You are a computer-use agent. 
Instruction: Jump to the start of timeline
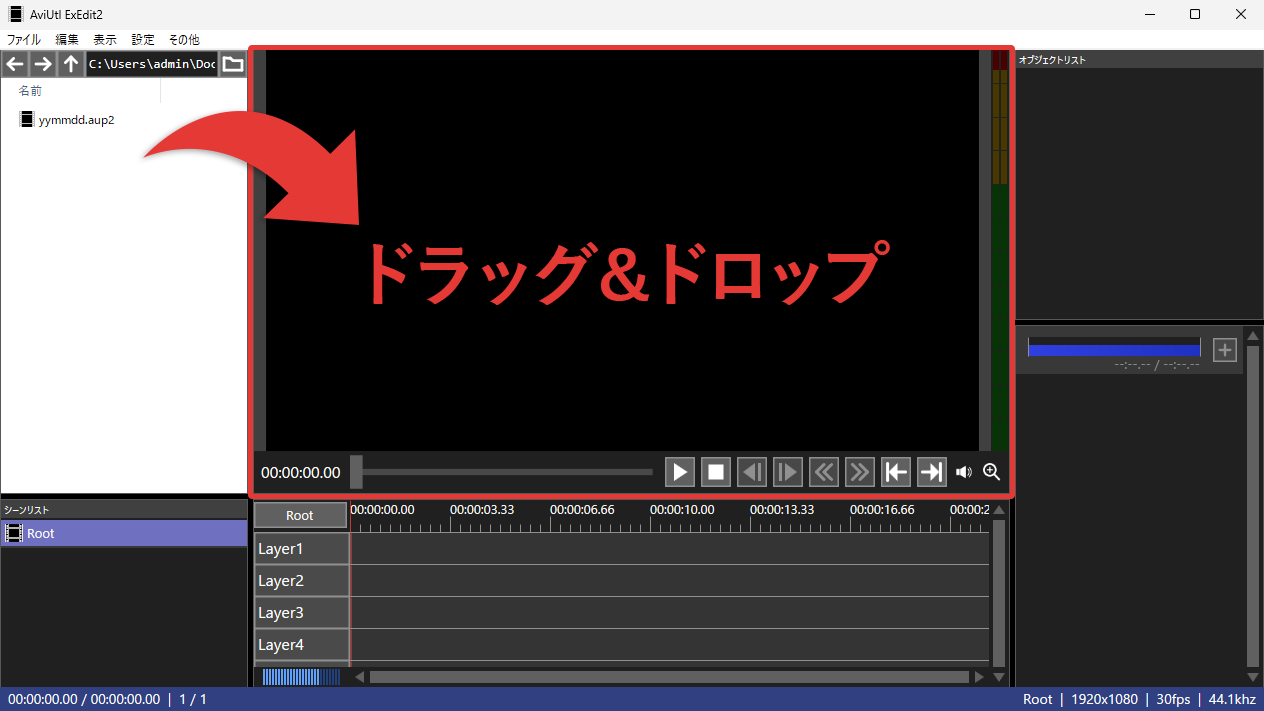point(896,472)
